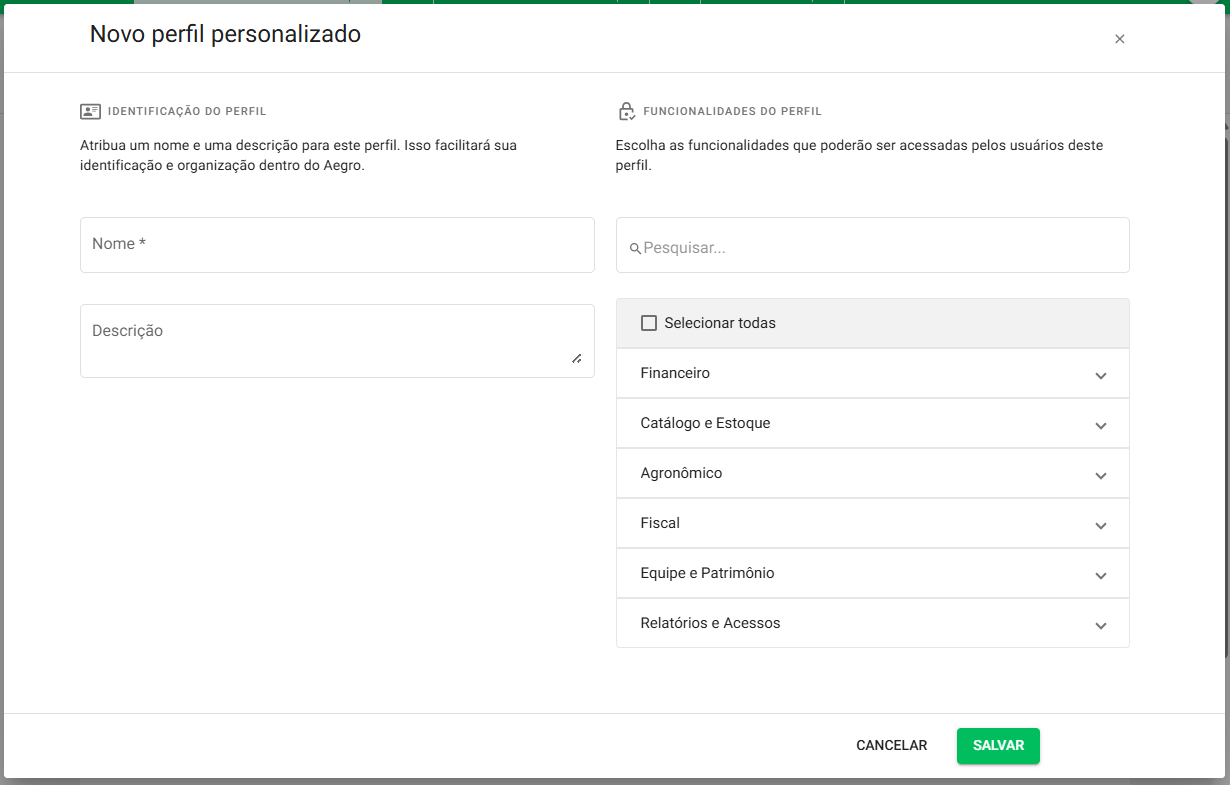The height and width of the screenshot is (785, 1230).
Task: Check the Selecionar todas checkbox
Action: point(649,323)
